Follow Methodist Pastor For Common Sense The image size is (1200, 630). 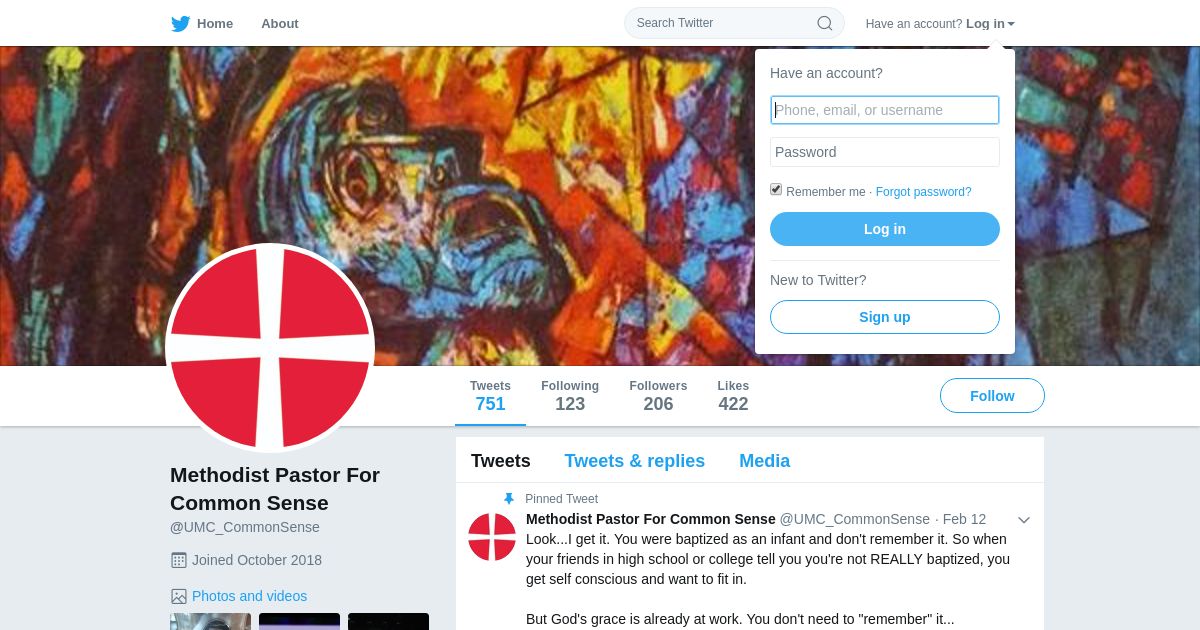992,396
